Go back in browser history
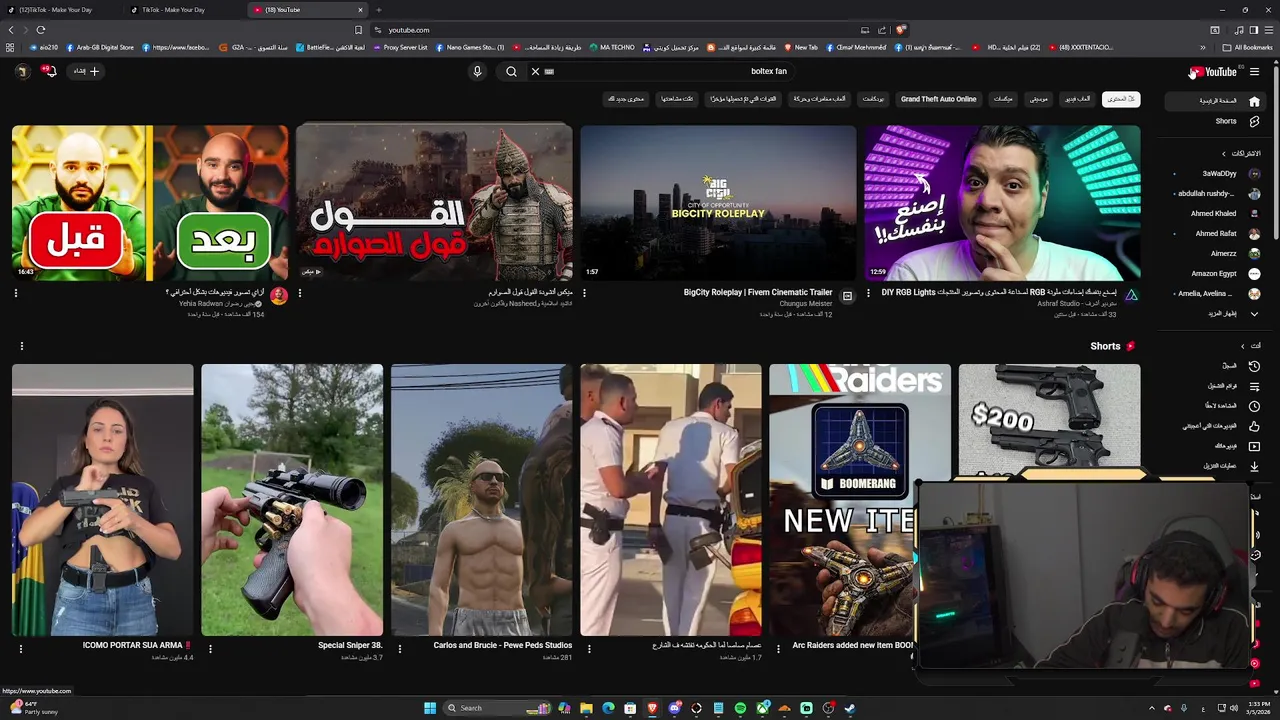The image size is (1280, 720). (x=11, y=30)
